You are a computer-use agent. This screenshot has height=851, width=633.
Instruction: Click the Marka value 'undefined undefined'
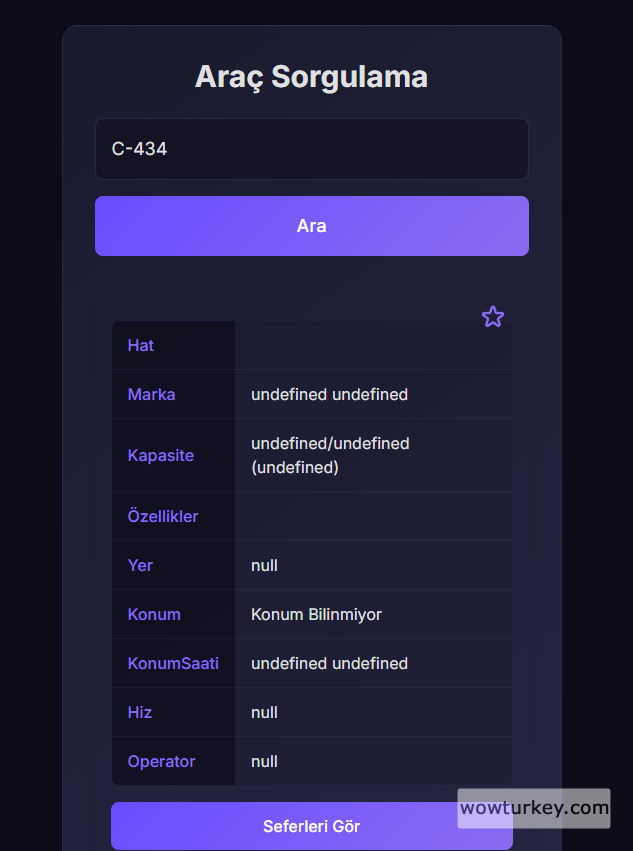tap(329, 394)
